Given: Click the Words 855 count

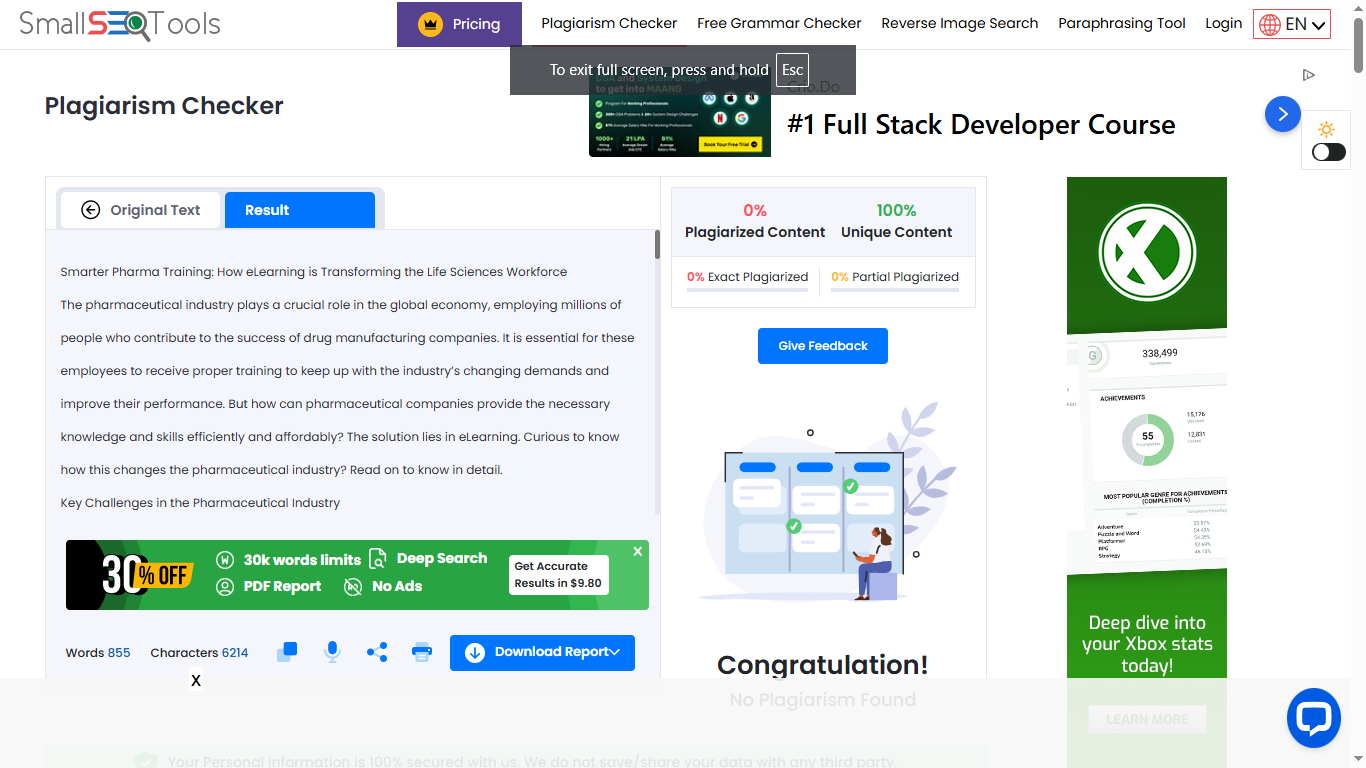Looking at the screenshot, I should point(98,653).
